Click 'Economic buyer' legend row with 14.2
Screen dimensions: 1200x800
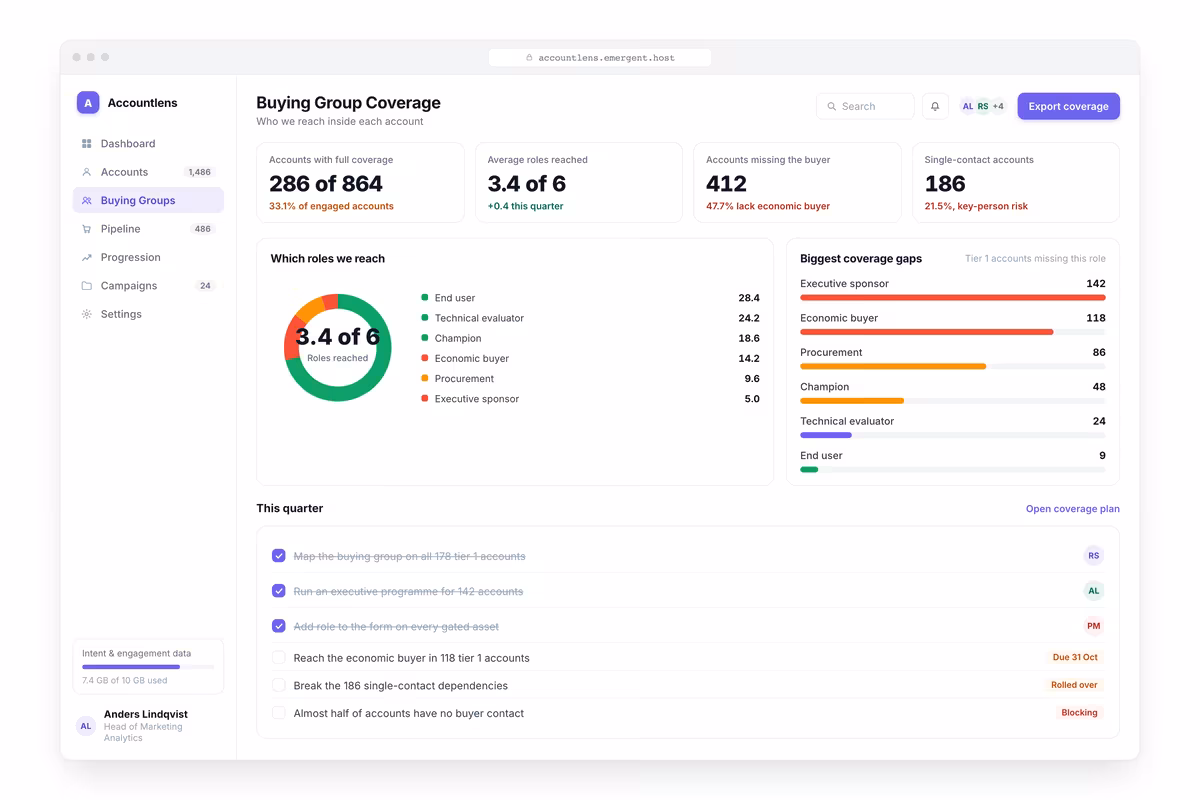(x=590, y=358)
